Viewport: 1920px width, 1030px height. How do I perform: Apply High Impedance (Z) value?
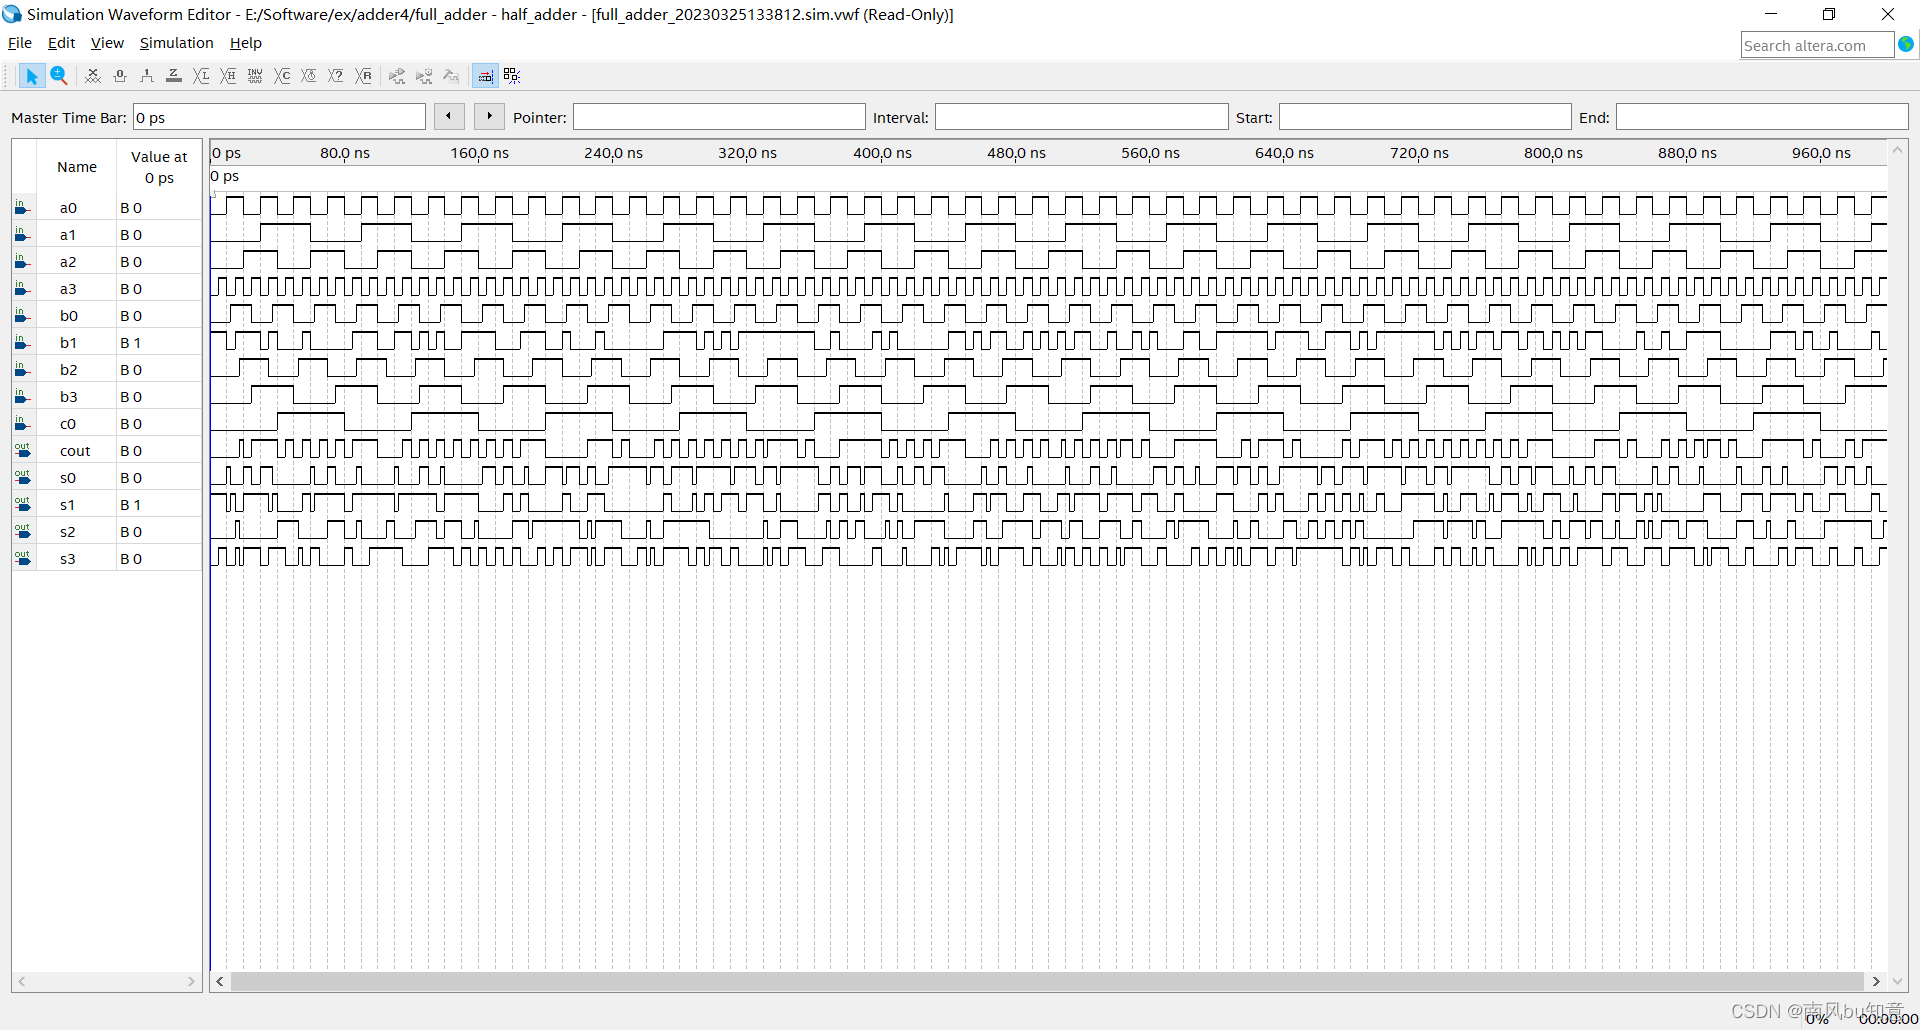tap(174, 76)
